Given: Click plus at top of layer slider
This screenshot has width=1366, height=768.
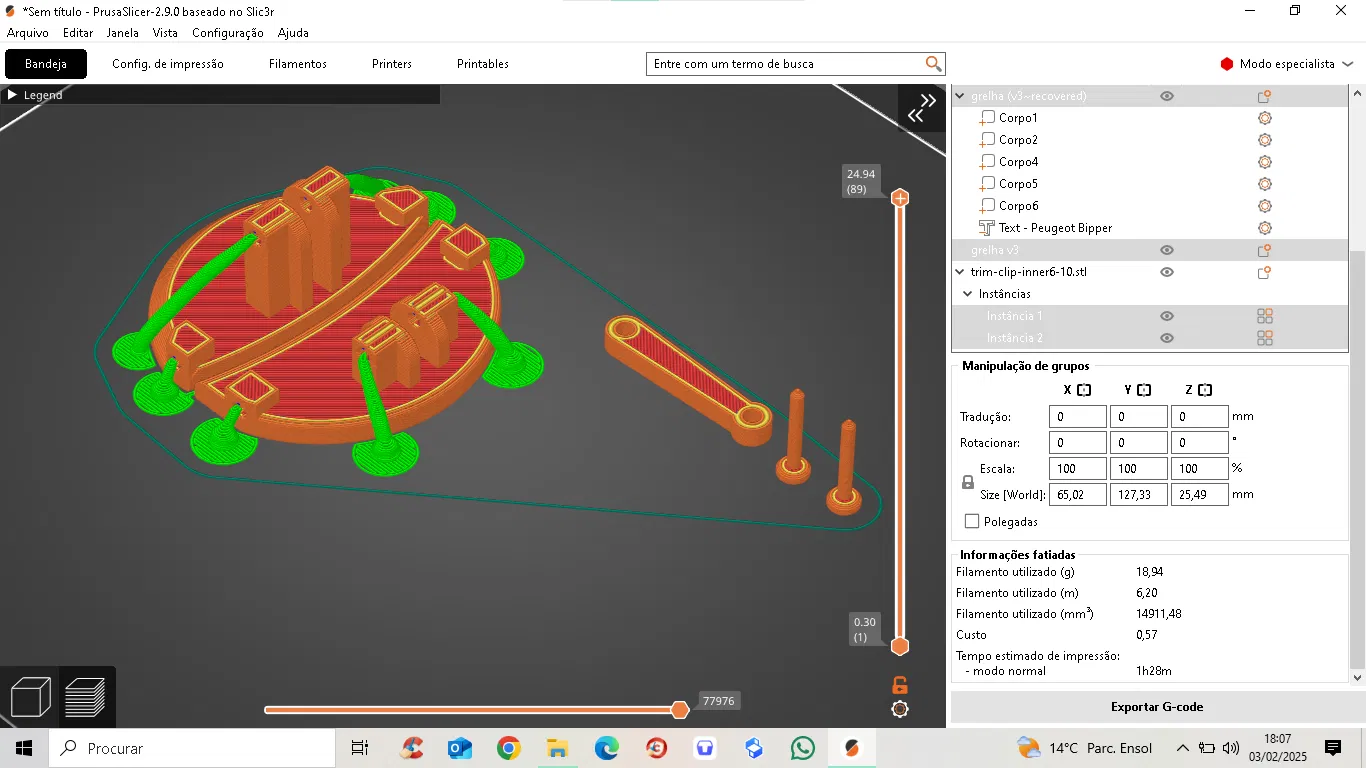Looking at the screenshot, I should click(x=900, y=198).
